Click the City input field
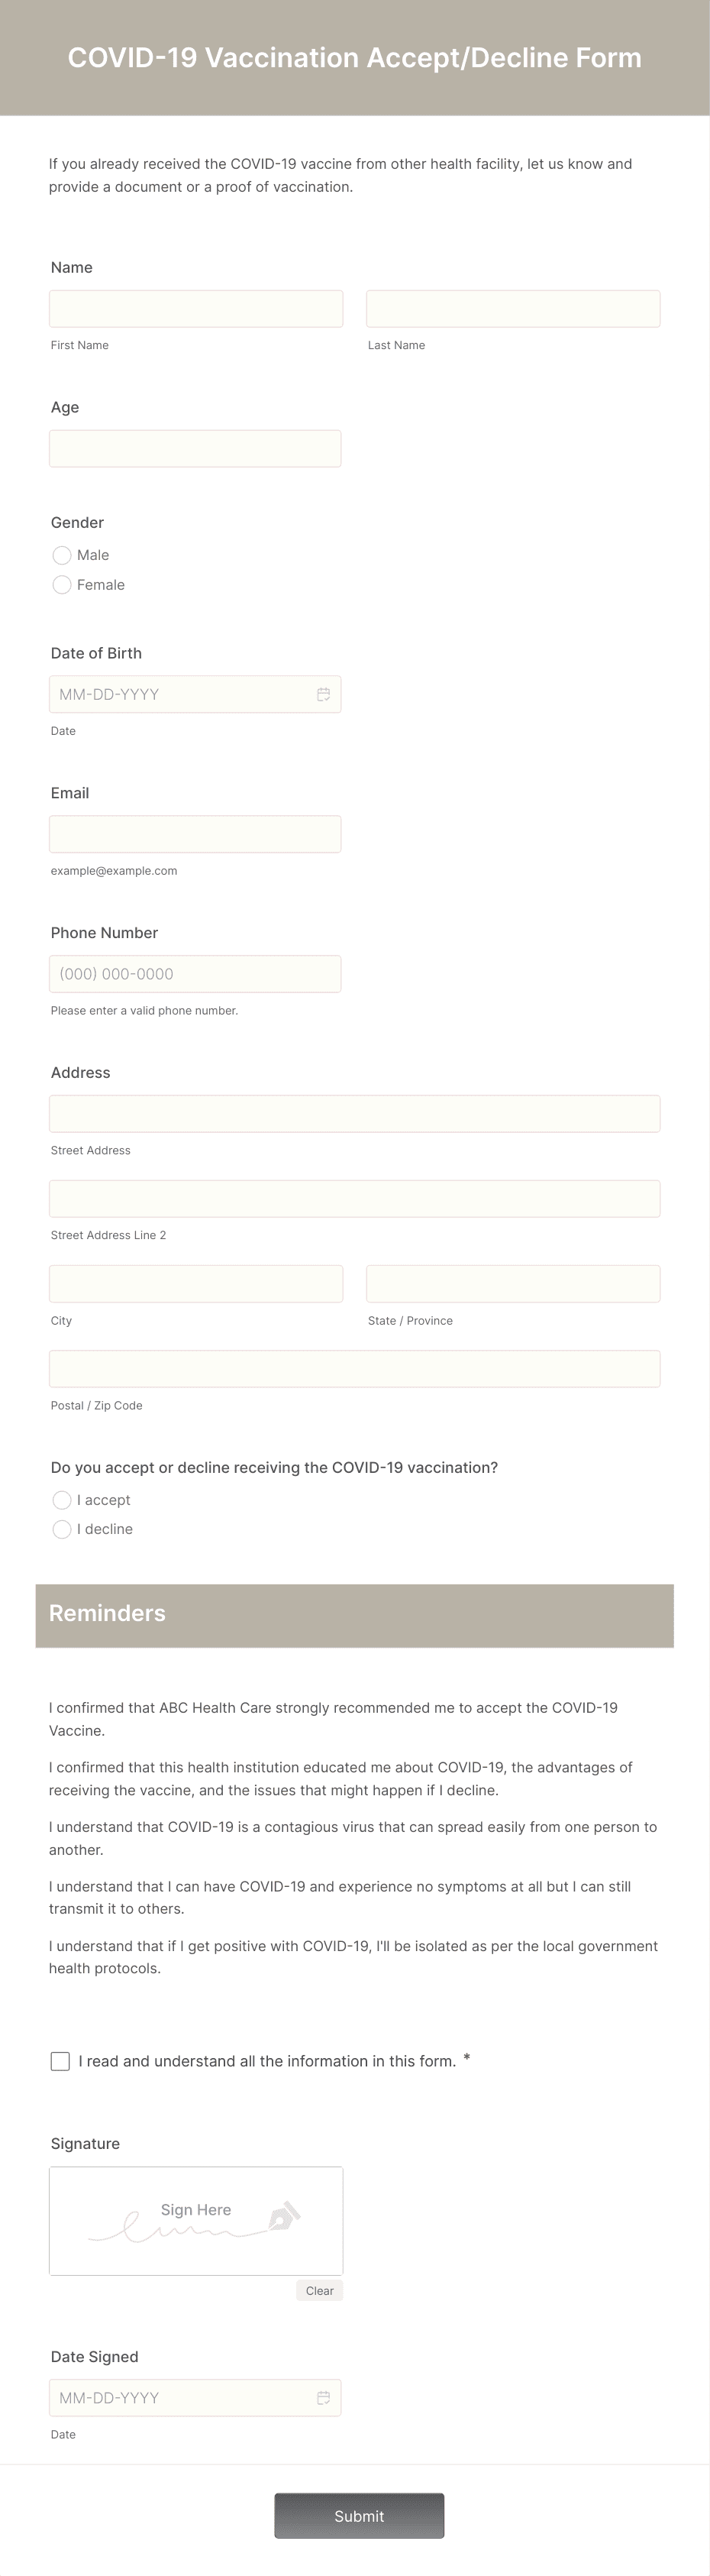Viewport: 710px width, 2576px height. coord(196,1284)
